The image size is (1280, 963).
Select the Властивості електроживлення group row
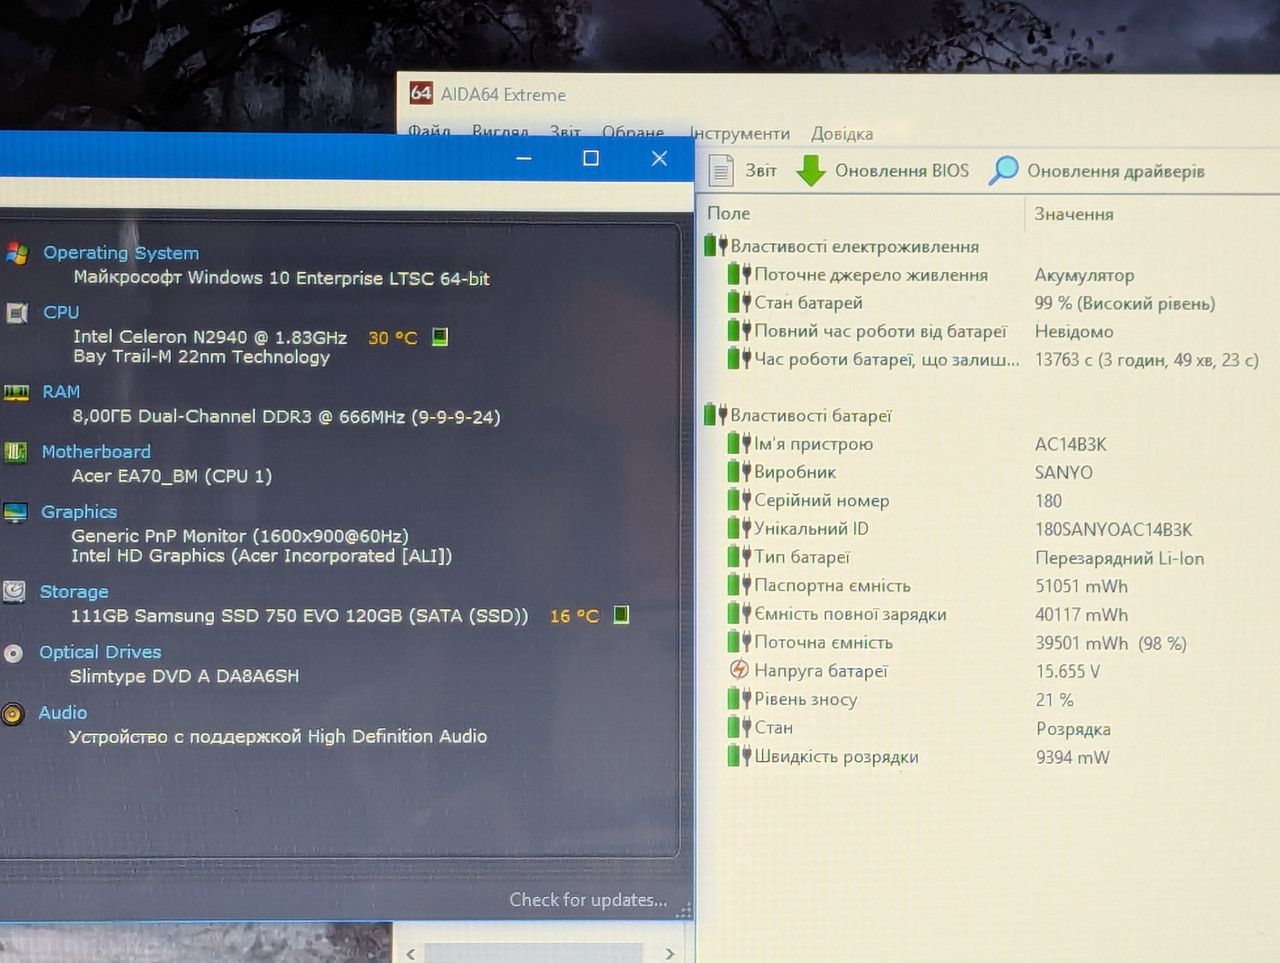pos(854,246)
